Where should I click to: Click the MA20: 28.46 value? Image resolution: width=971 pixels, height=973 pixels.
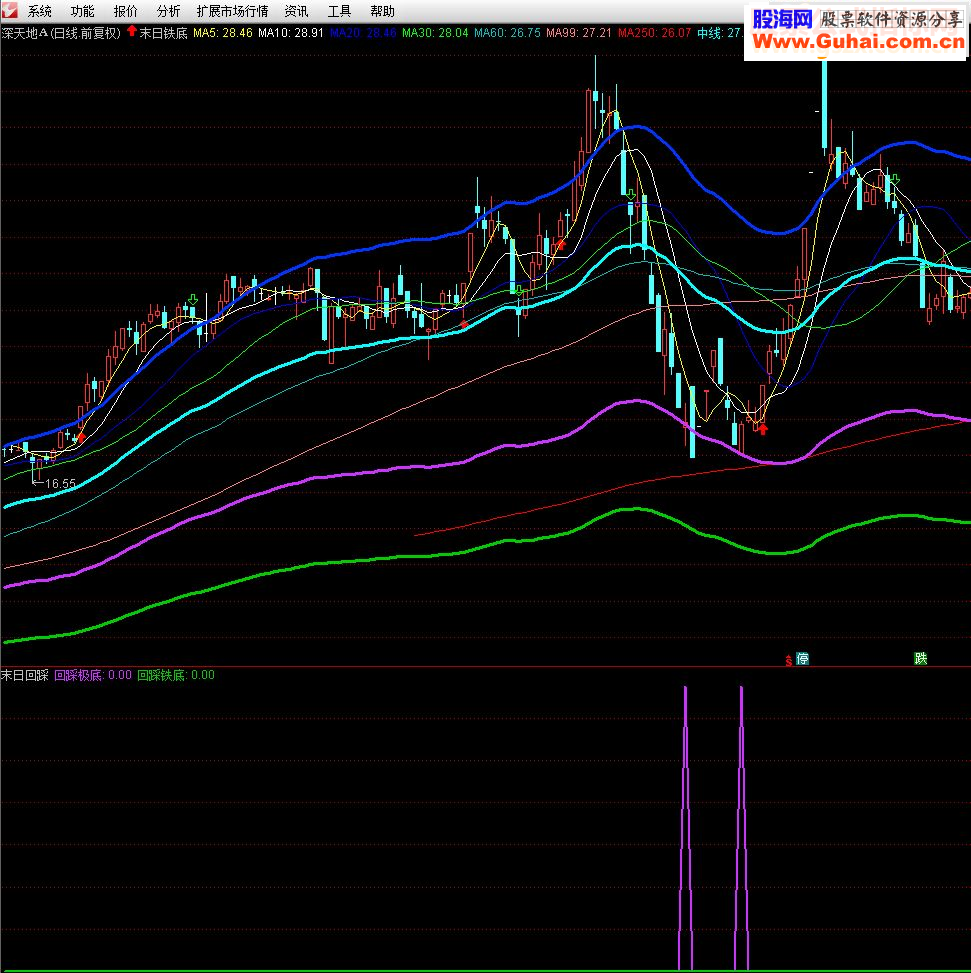tap(363, 33)
